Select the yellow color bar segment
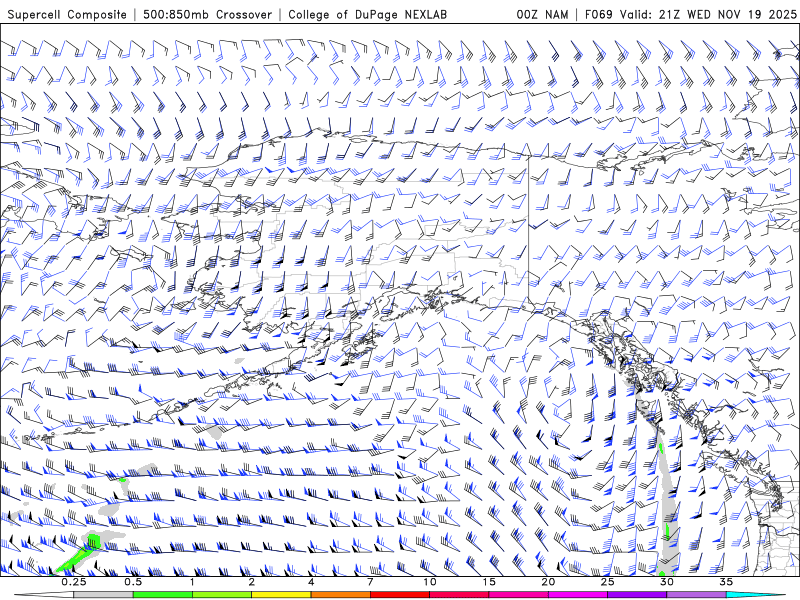Viewport: 800px width, 600px height. tap(281, 595)
